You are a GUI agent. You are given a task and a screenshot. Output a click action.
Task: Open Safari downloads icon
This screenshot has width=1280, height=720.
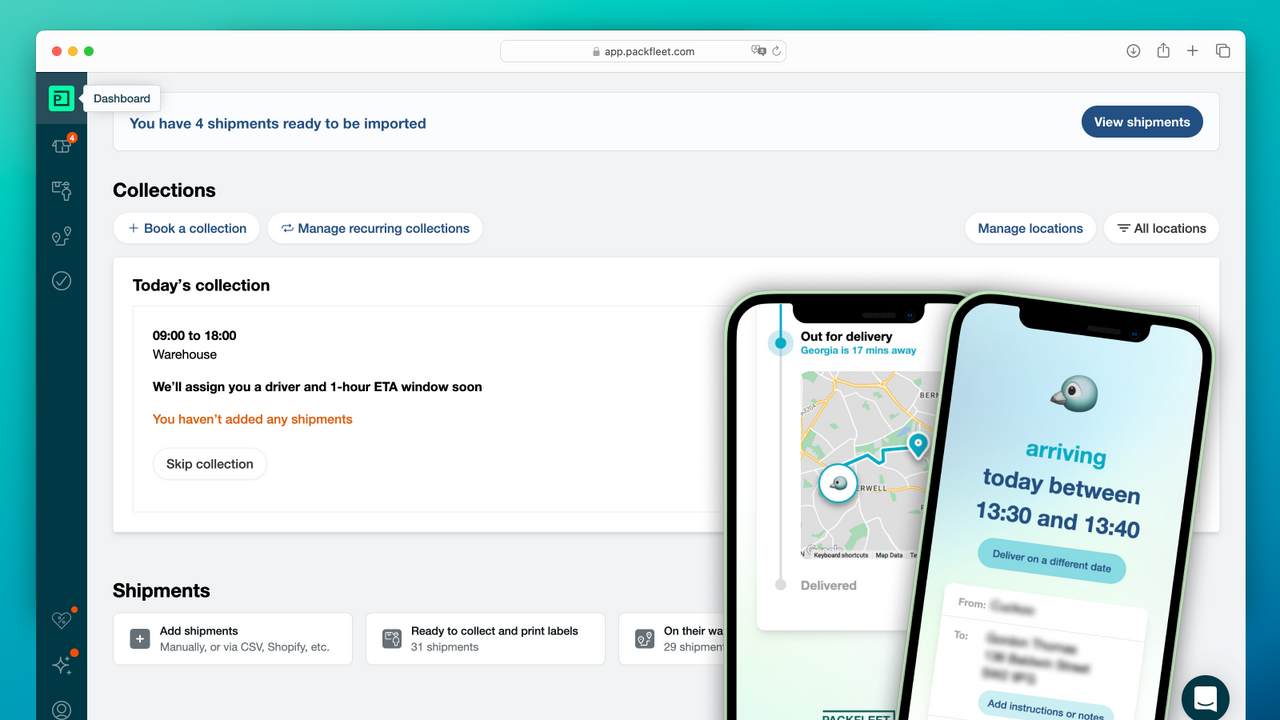[x=1133, y=51]
